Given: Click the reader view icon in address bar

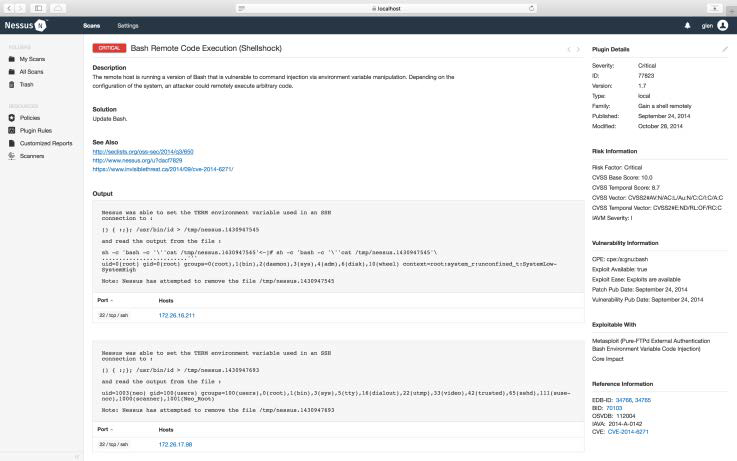Looking at the screenshot, I should [241, 8].
